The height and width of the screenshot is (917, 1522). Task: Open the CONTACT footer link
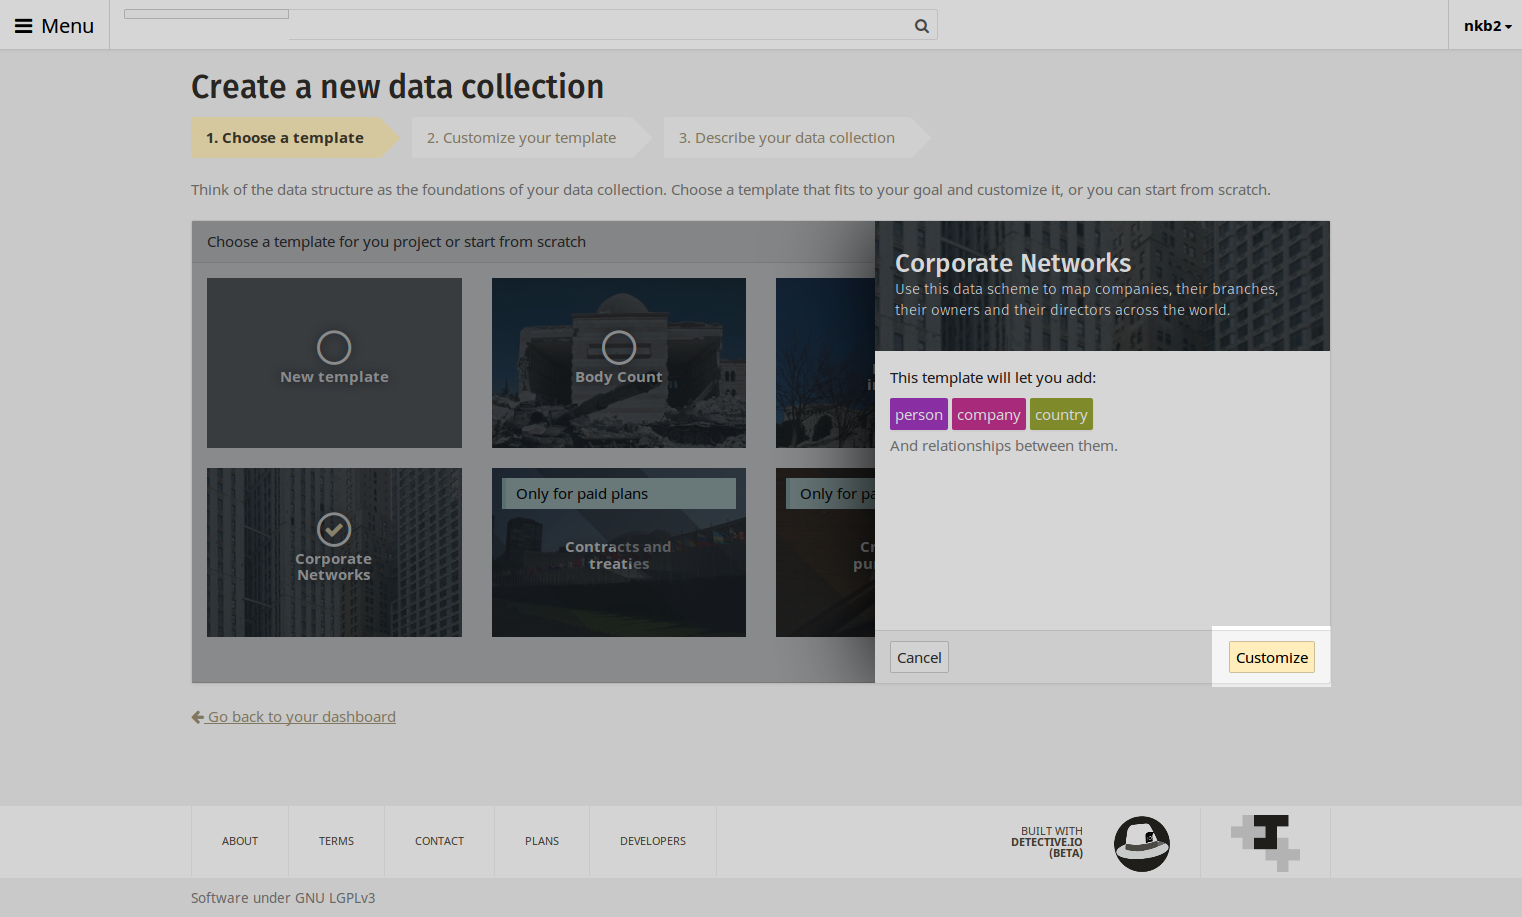439,841
